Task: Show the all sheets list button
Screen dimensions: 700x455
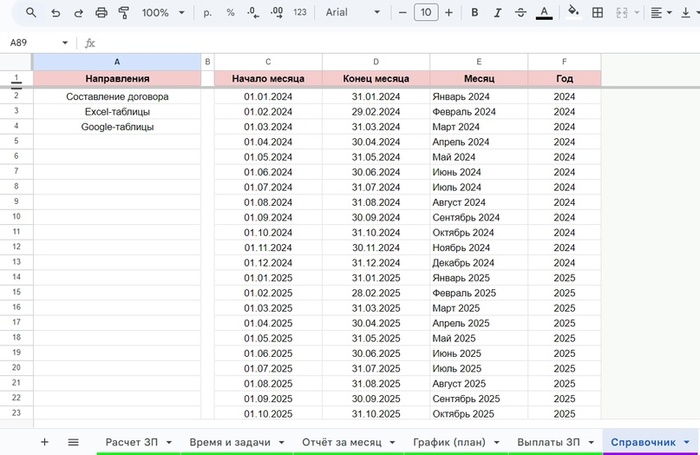Action: [x=73, y=441]
